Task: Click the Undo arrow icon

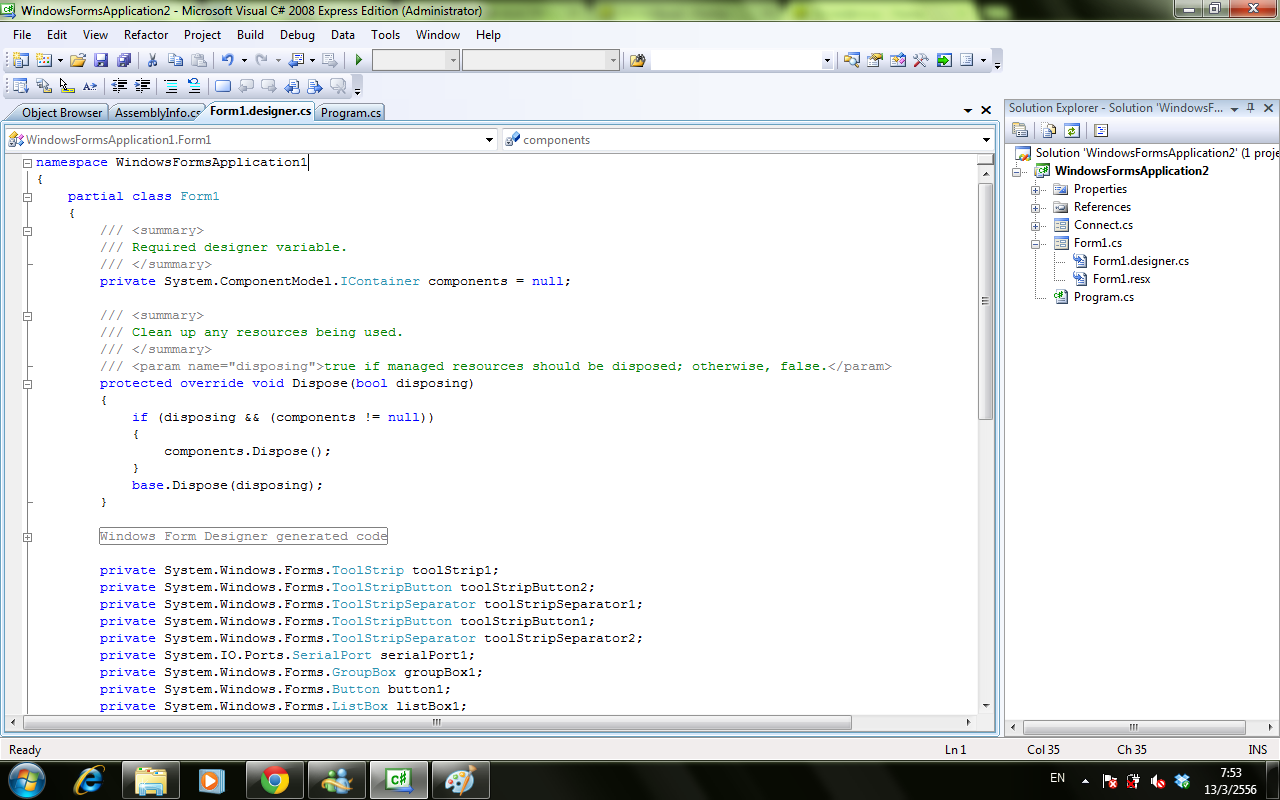Action: click(x=228, y=60)
